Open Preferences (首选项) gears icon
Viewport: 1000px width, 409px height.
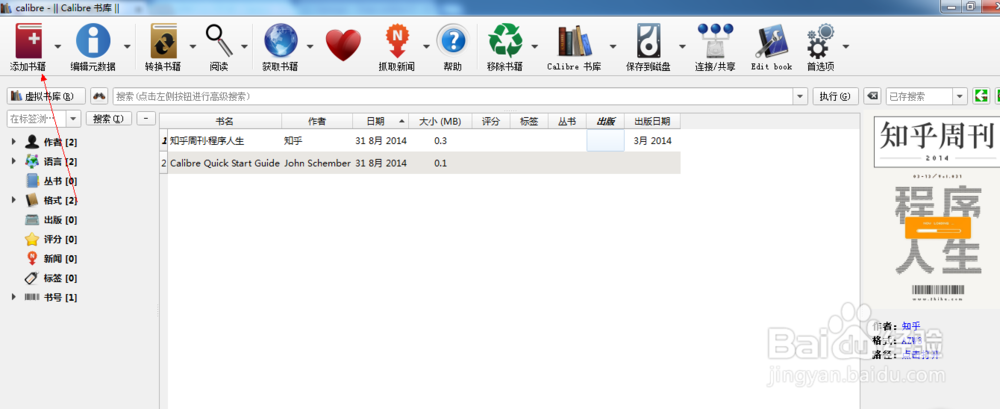821,42
